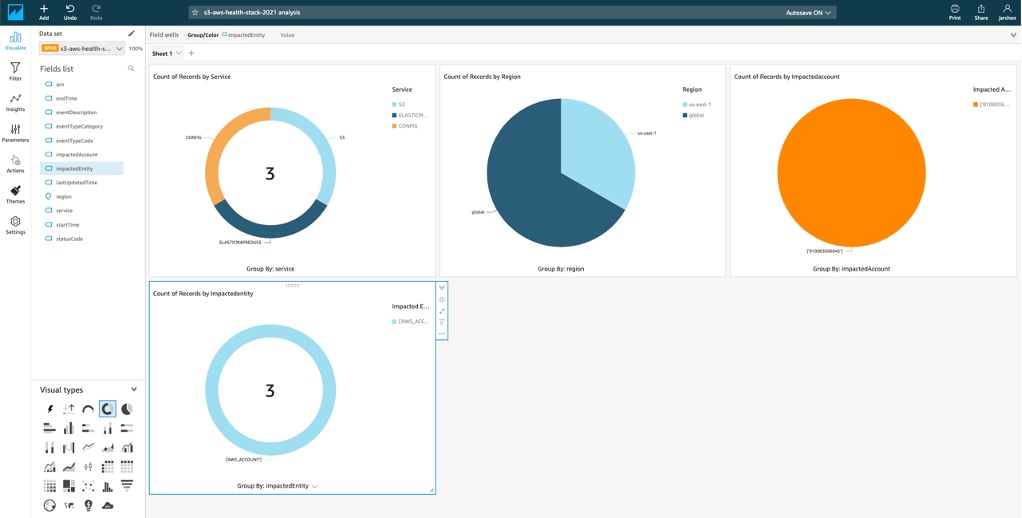1022x518 pixels.
Task: Click the orange CONFIG legend swatch
Action: (x=394, y=126)
